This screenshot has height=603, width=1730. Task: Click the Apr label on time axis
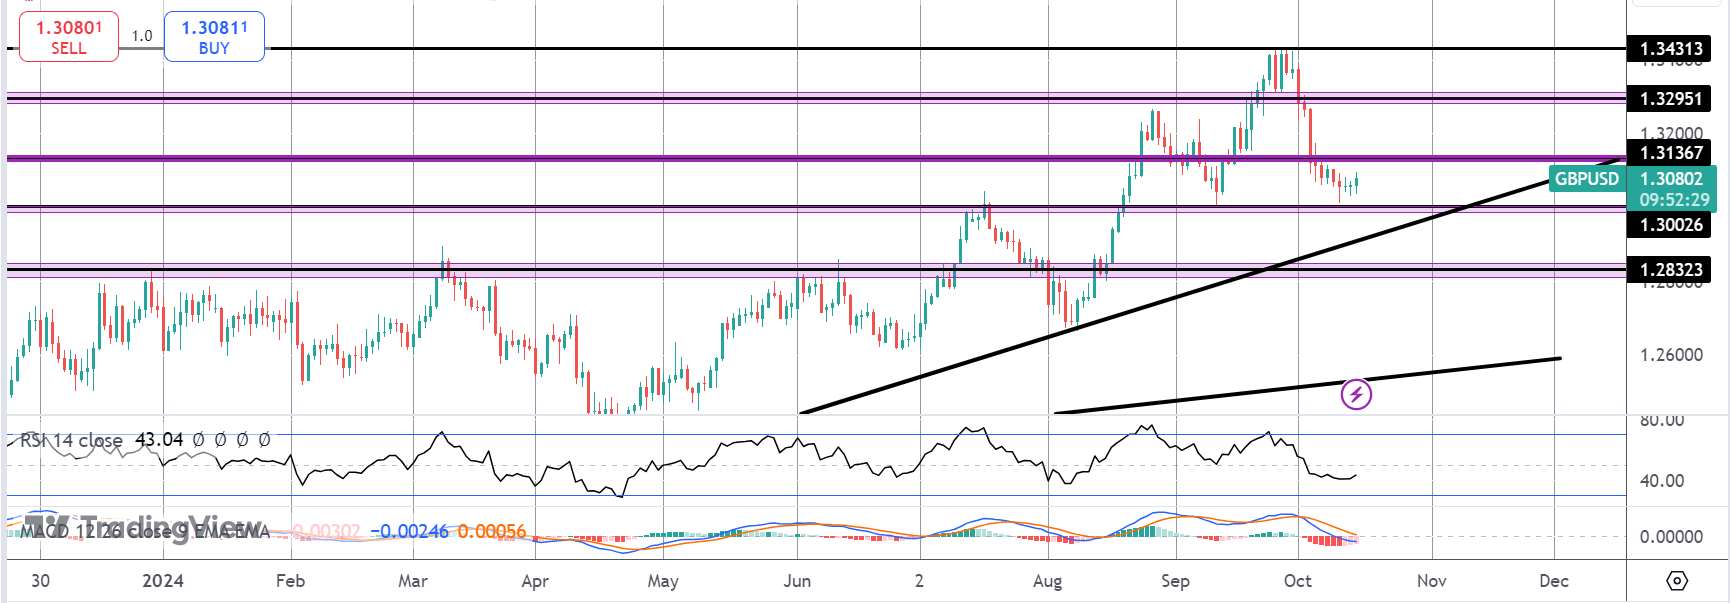point(535,581)
